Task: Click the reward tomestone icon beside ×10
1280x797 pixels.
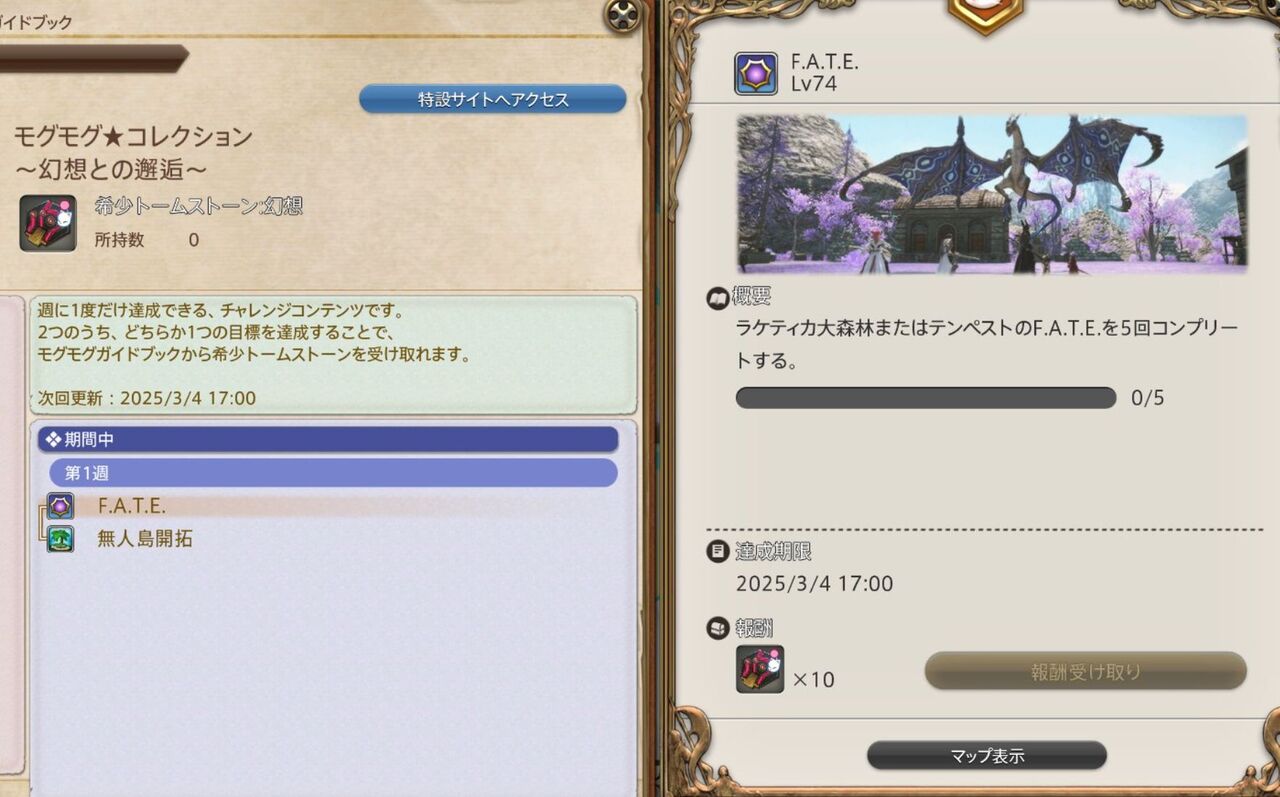Action: click(760, 669)
